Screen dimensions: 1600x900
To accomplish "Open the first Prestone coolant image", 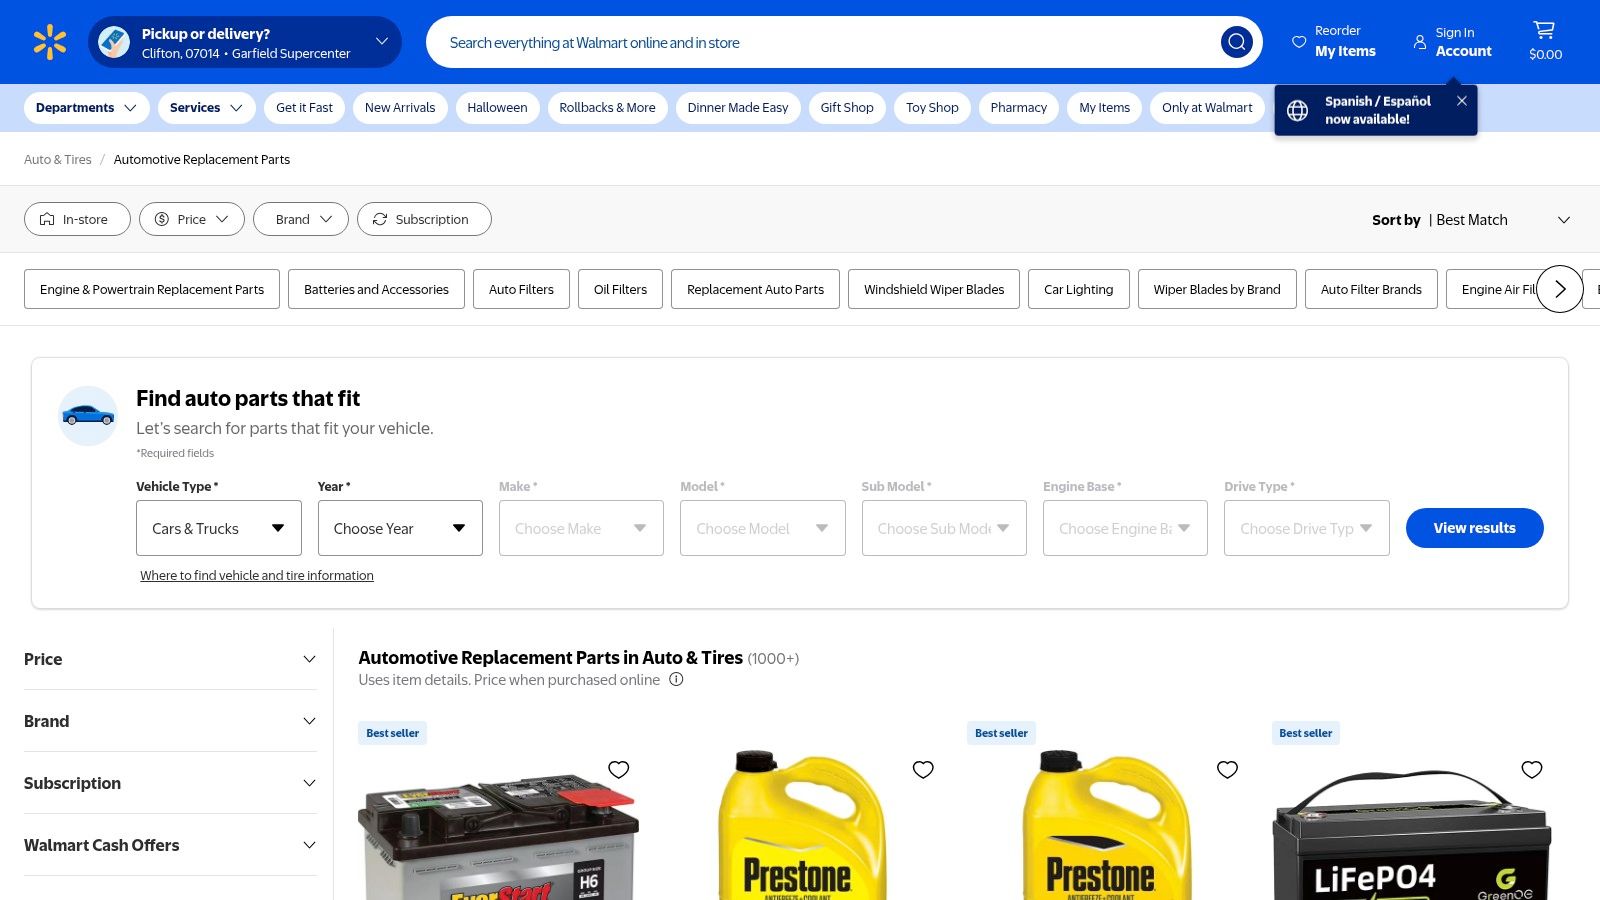I will pyautogui.click(x=802, y=825).
